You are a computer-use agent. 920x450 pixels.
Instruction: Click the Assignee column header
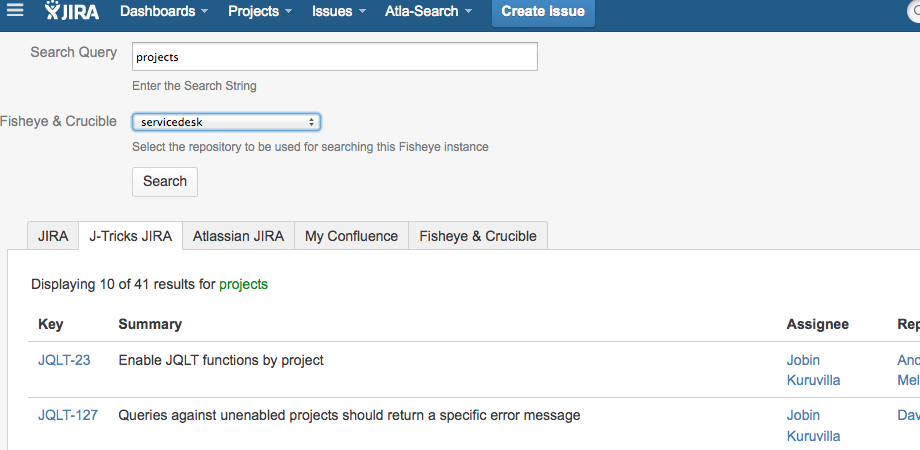[x=817, y=324]
